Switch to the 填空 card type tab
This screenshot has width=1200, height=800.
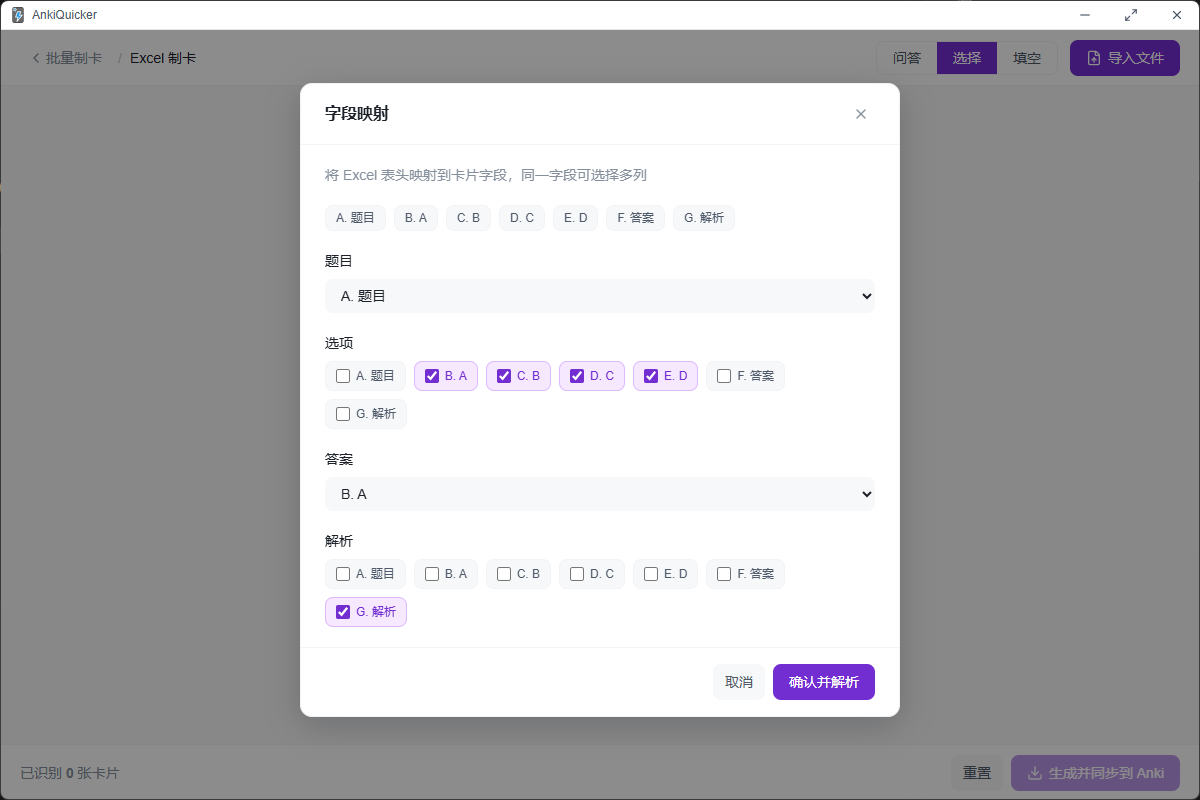[x=1027, y=58]
